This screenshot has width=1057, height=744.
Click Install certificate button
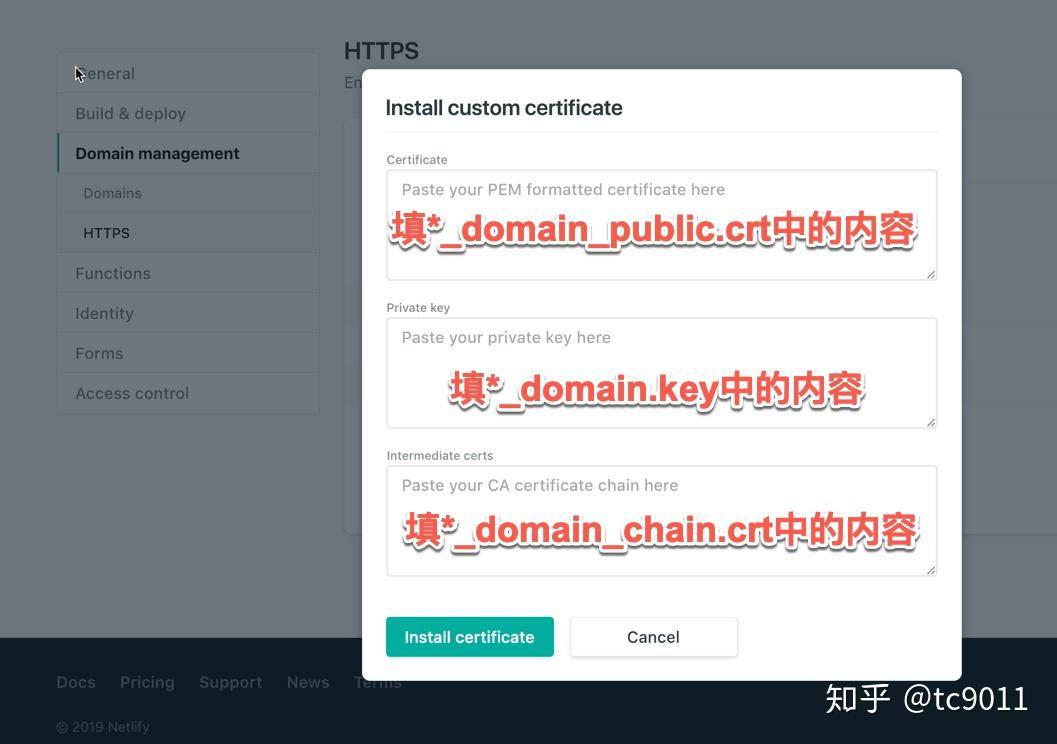(x=469, y=637)
